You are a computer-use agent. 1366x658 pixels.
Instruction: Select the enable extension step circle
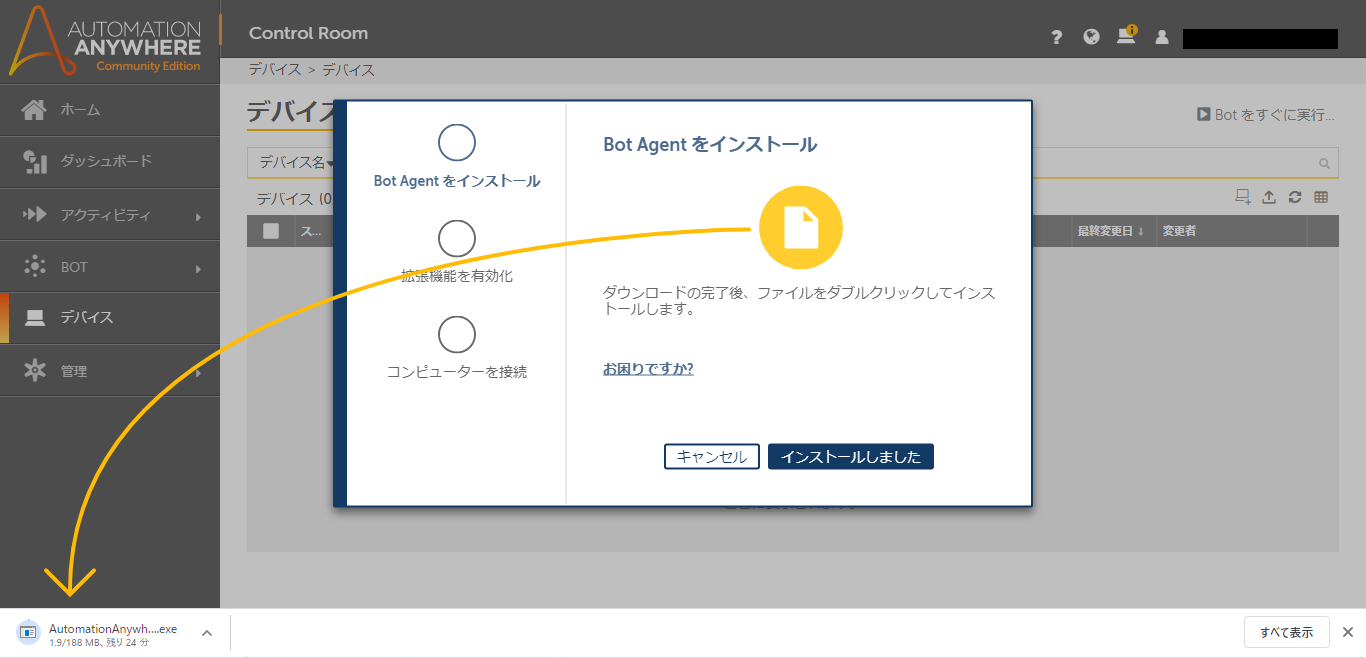click(x=457, y=239)
